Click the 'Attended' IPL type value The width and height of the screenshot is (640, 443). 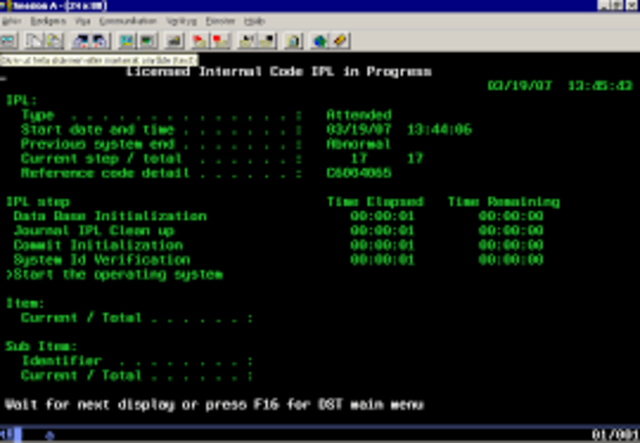(359, 115)
